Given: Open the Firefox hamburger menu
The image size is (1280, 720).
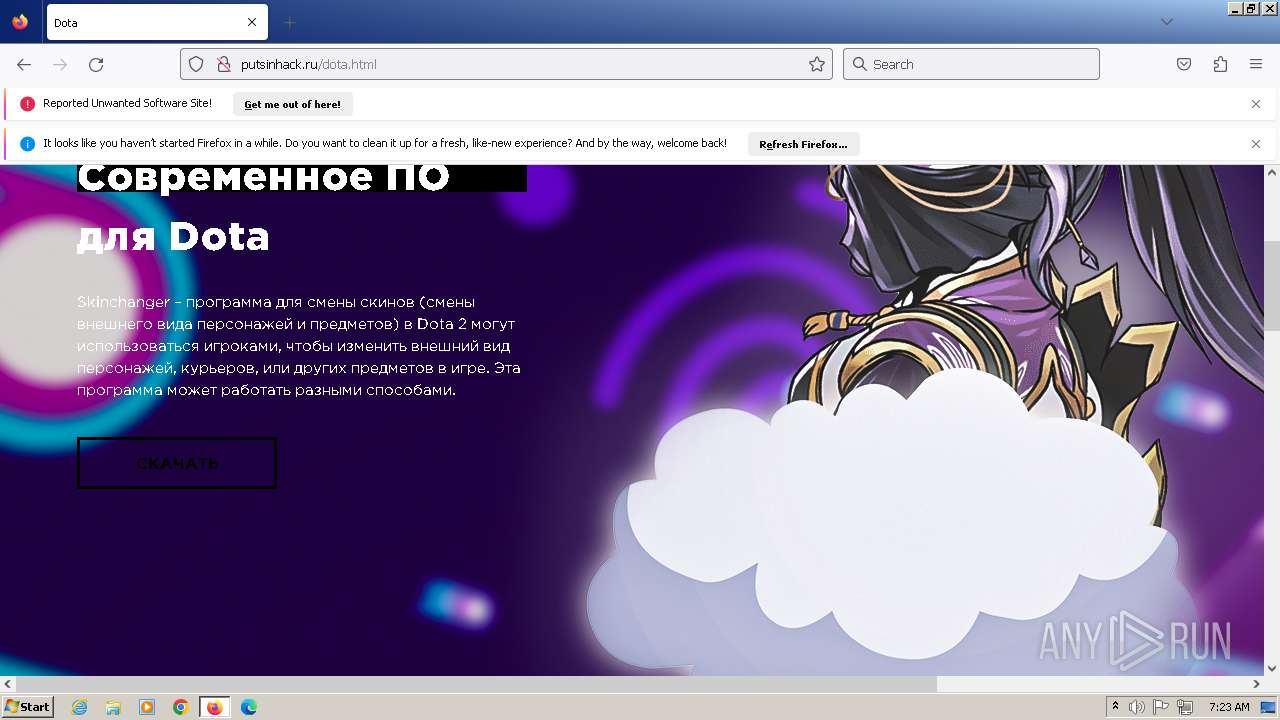Looking at the screenshot, I should (x=1256, y=64).
